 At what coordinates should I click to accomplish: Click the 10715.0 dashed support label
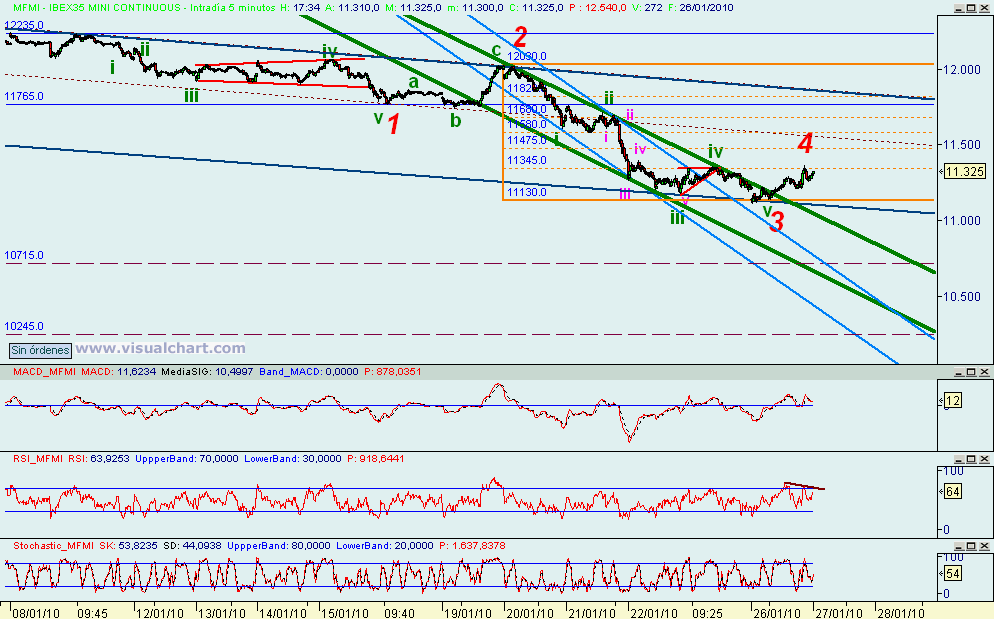[24, 256]
